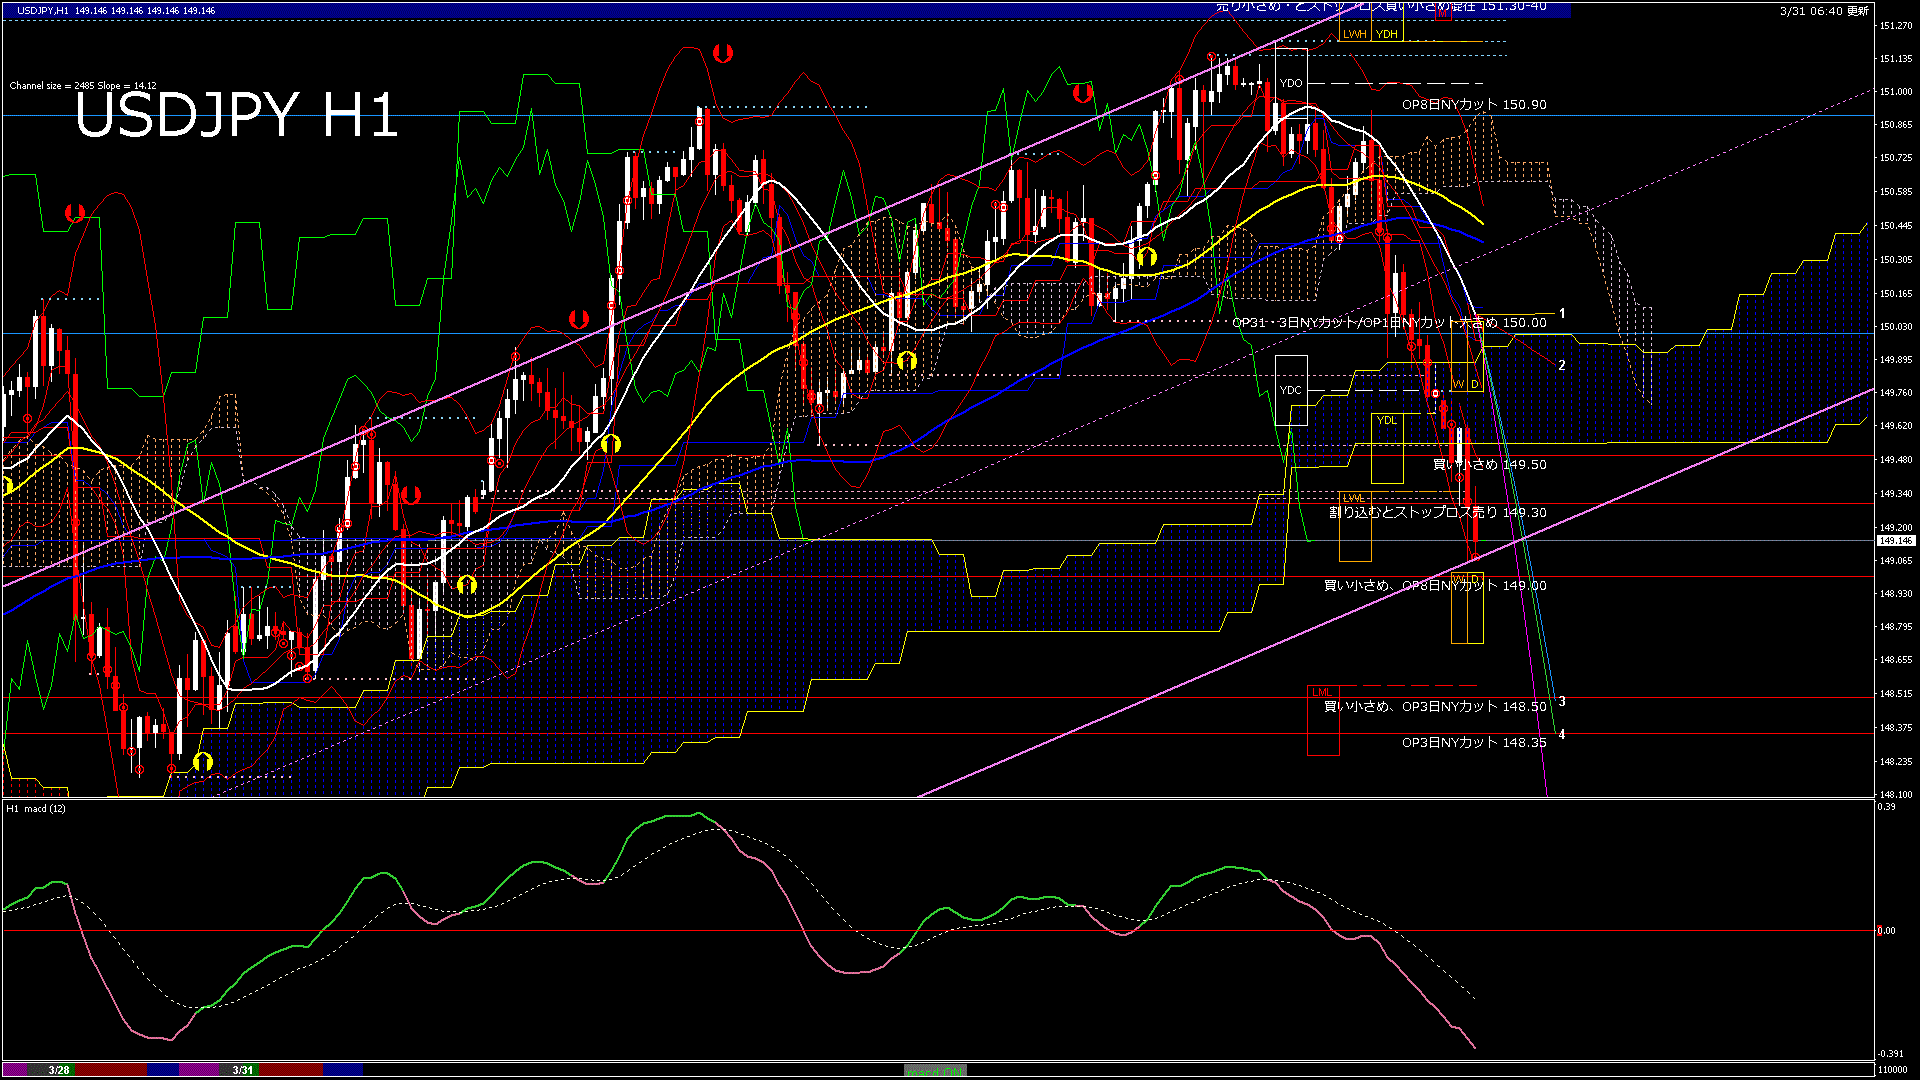Click the YDO open-price box label

click(x=1291, y=83)
